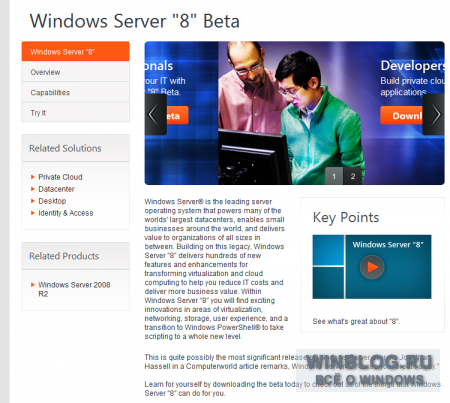Click the Related Products panel header
450x403 pixels.
(x=76, y=256)
